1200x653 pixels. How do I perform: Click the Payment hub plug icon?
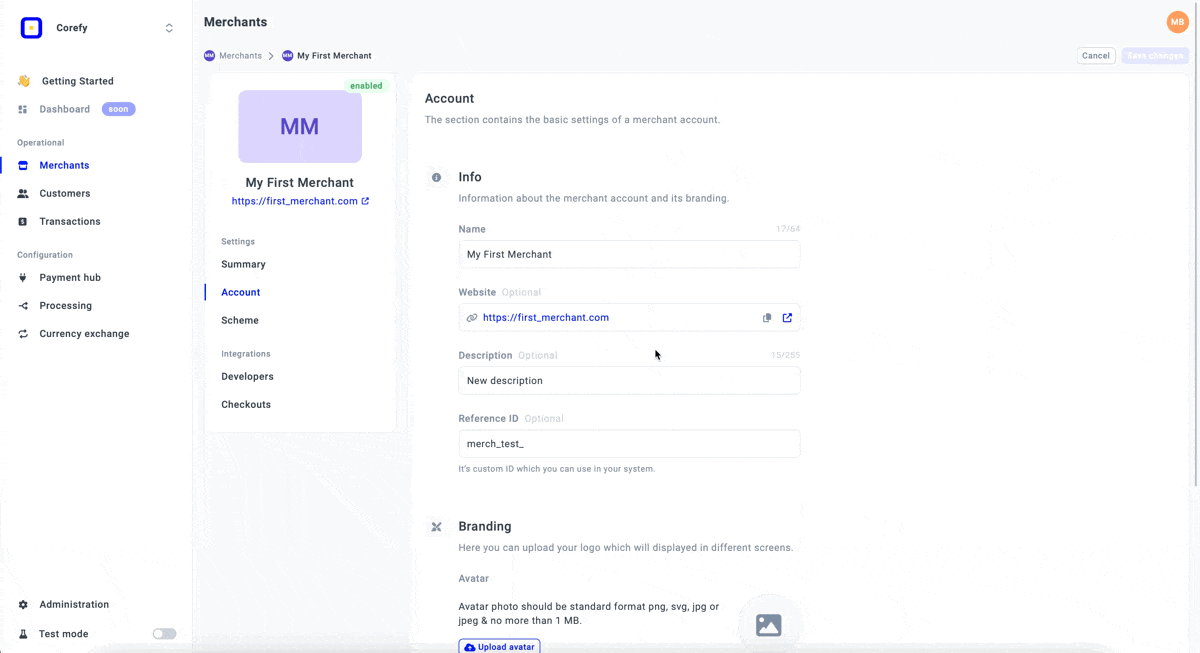click(23, 277)
